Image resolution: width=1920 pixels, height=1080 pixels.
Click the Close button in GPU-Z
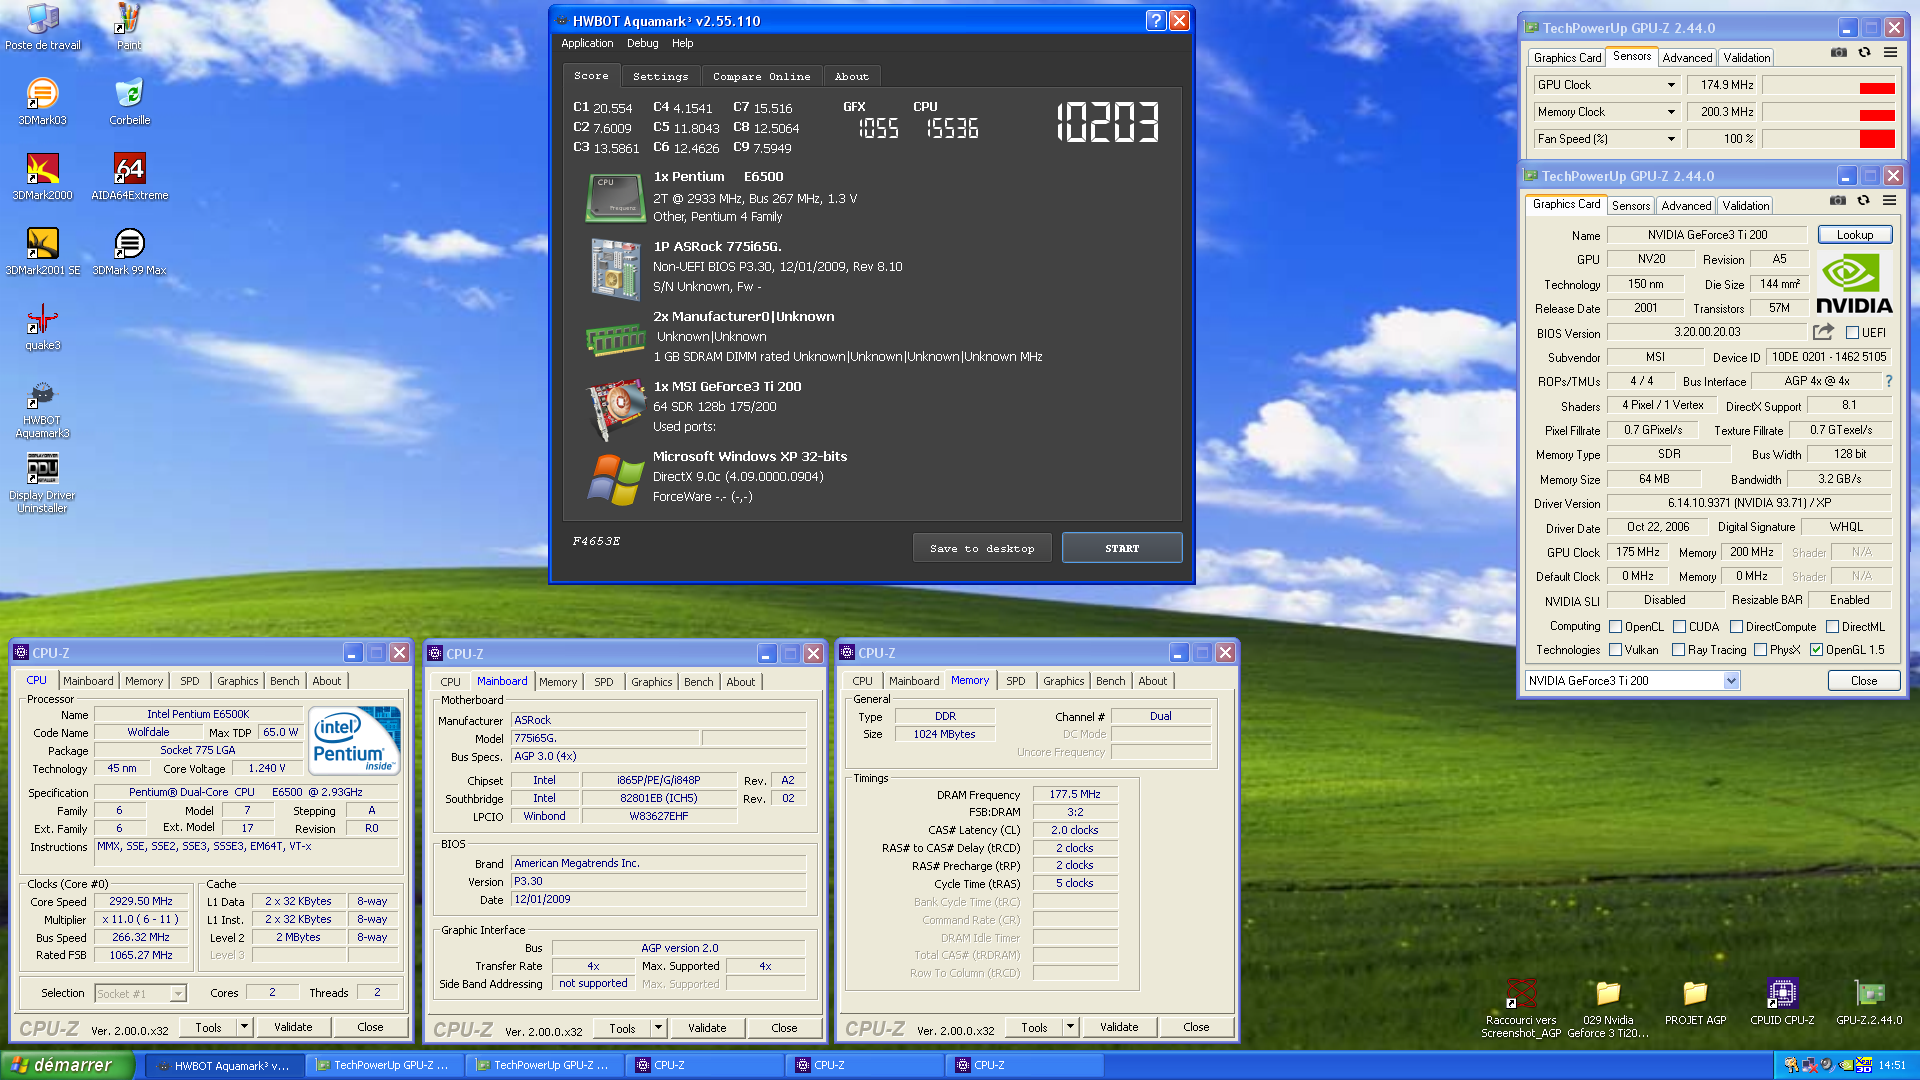click(1864, 681)
